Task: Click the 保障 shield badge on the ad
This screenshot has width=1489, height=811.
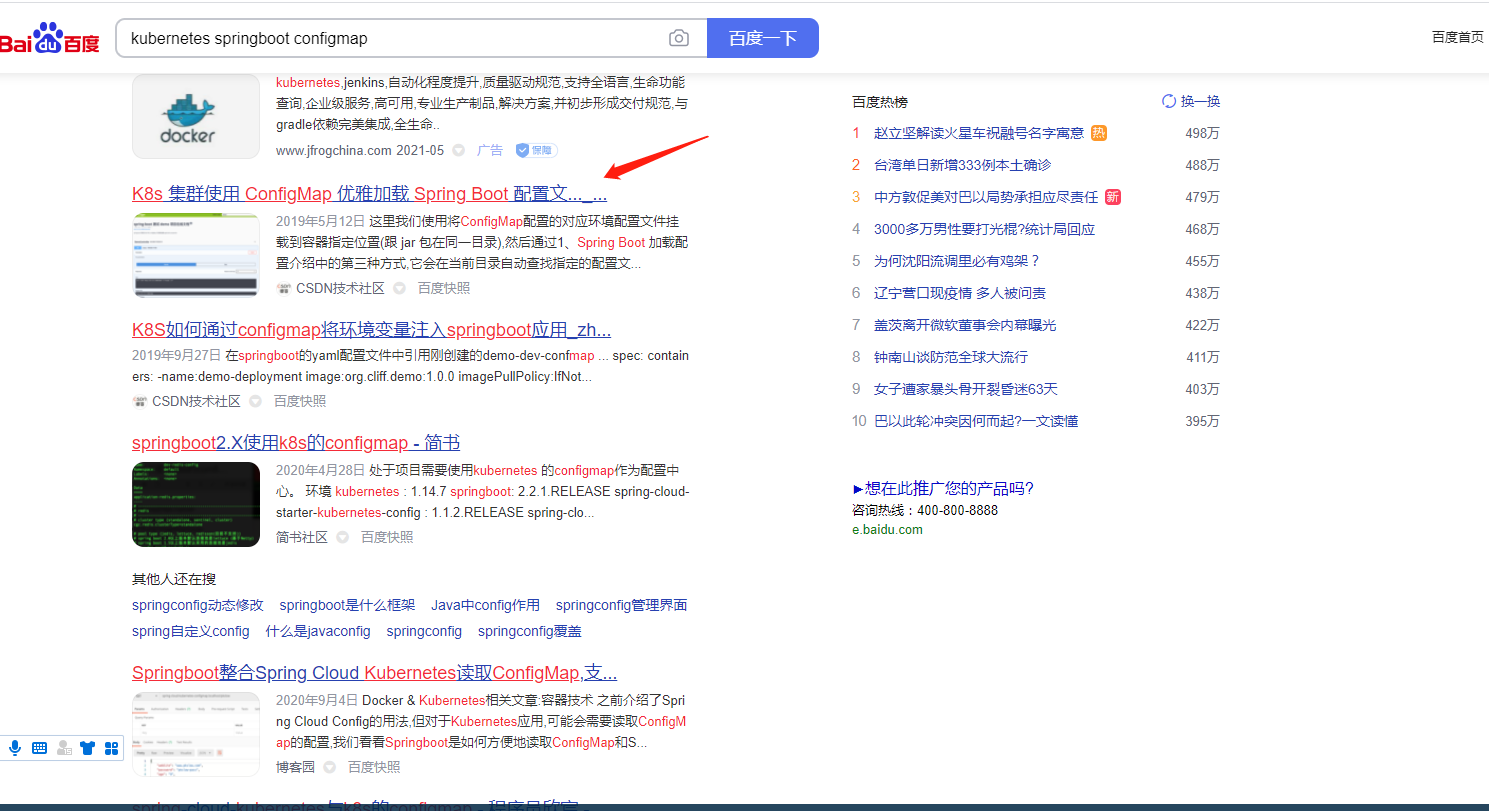Action: point(536,150)
